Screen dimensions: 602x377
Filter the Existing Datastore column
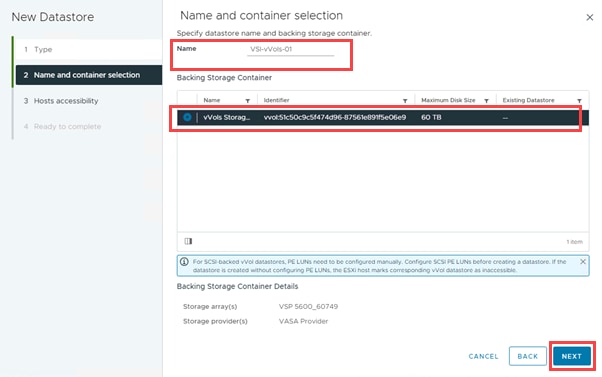coord(579,101)
